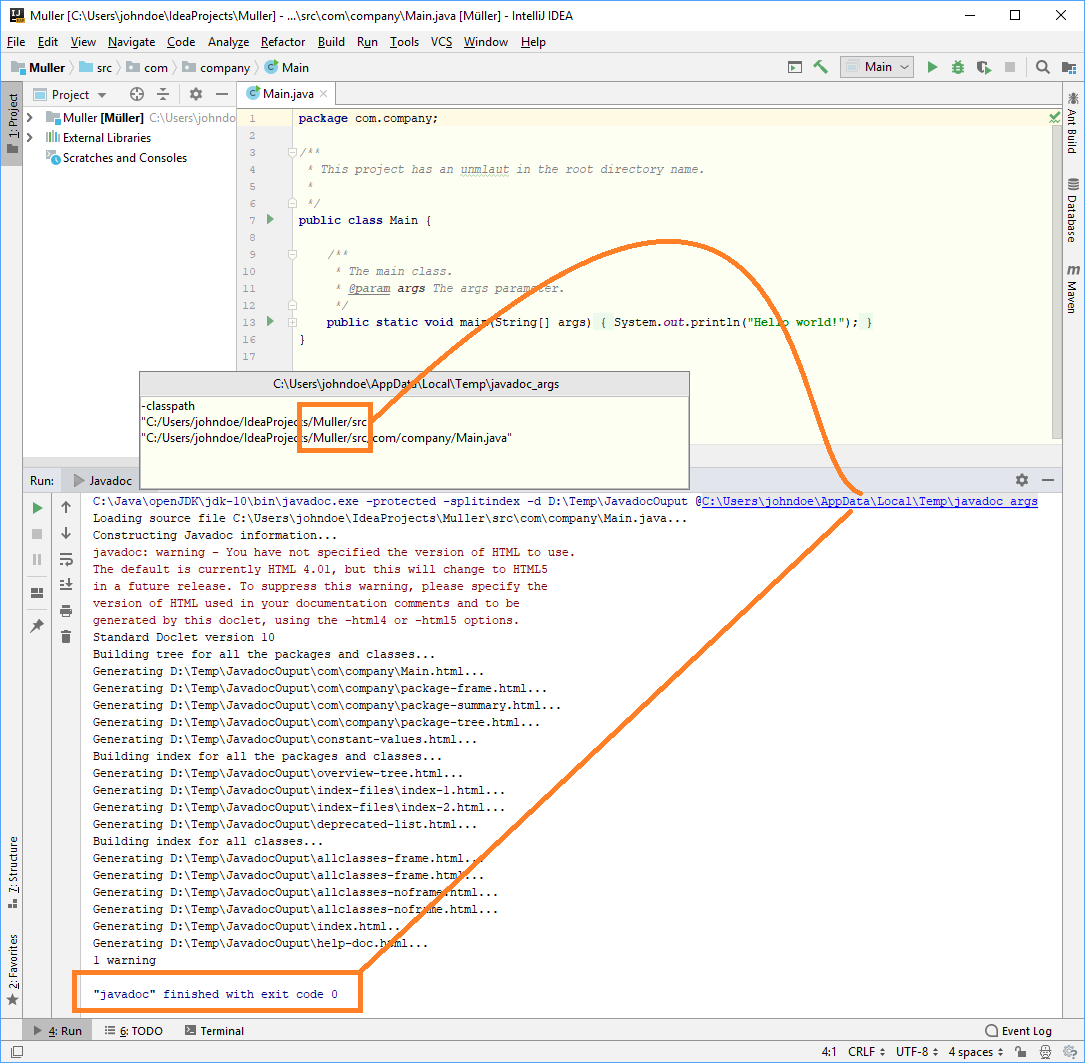1085x1063 pixels.
Task: Toggle soft-wrap in the Run console
Action: click(65, 559)
